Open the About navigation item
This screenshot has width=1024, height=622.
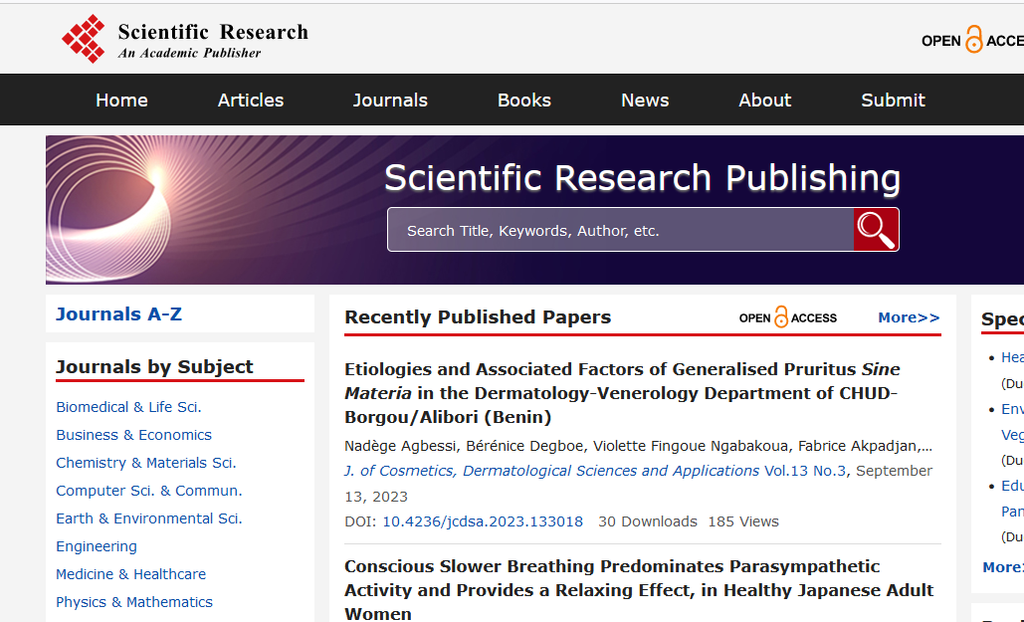pyautogui.click(x=765, y=100)
